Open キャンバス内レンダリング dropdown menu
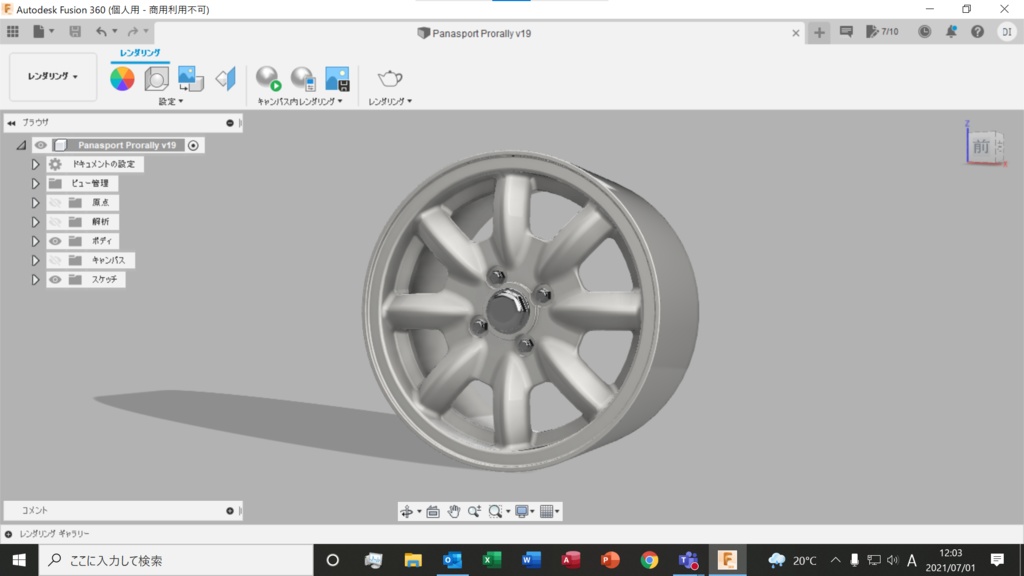 (300, 102)
